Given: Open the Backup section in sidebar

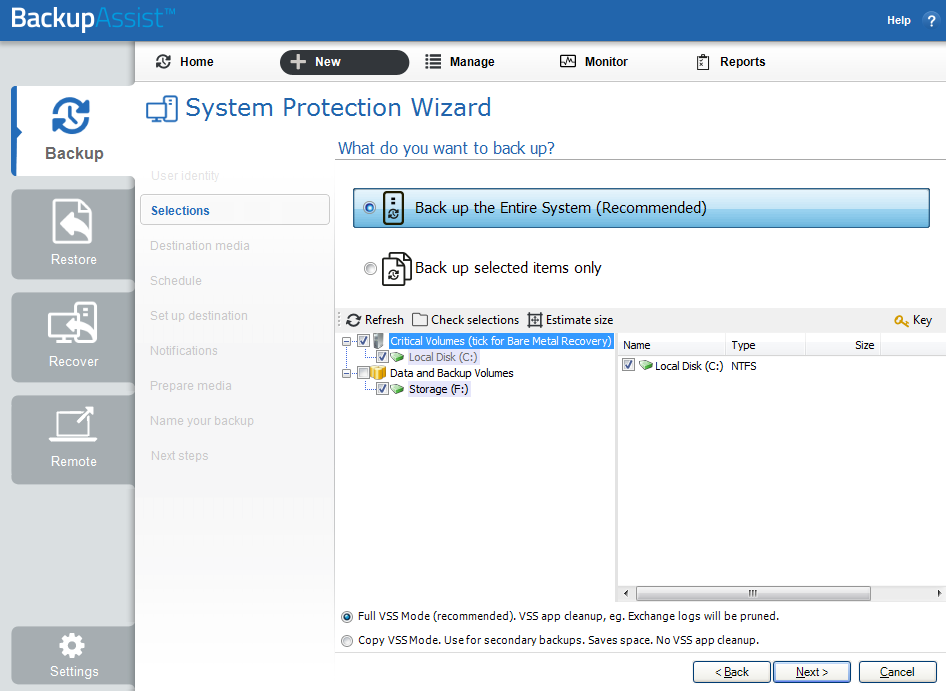Looking at the screenshot, I should tap(74, 130).
